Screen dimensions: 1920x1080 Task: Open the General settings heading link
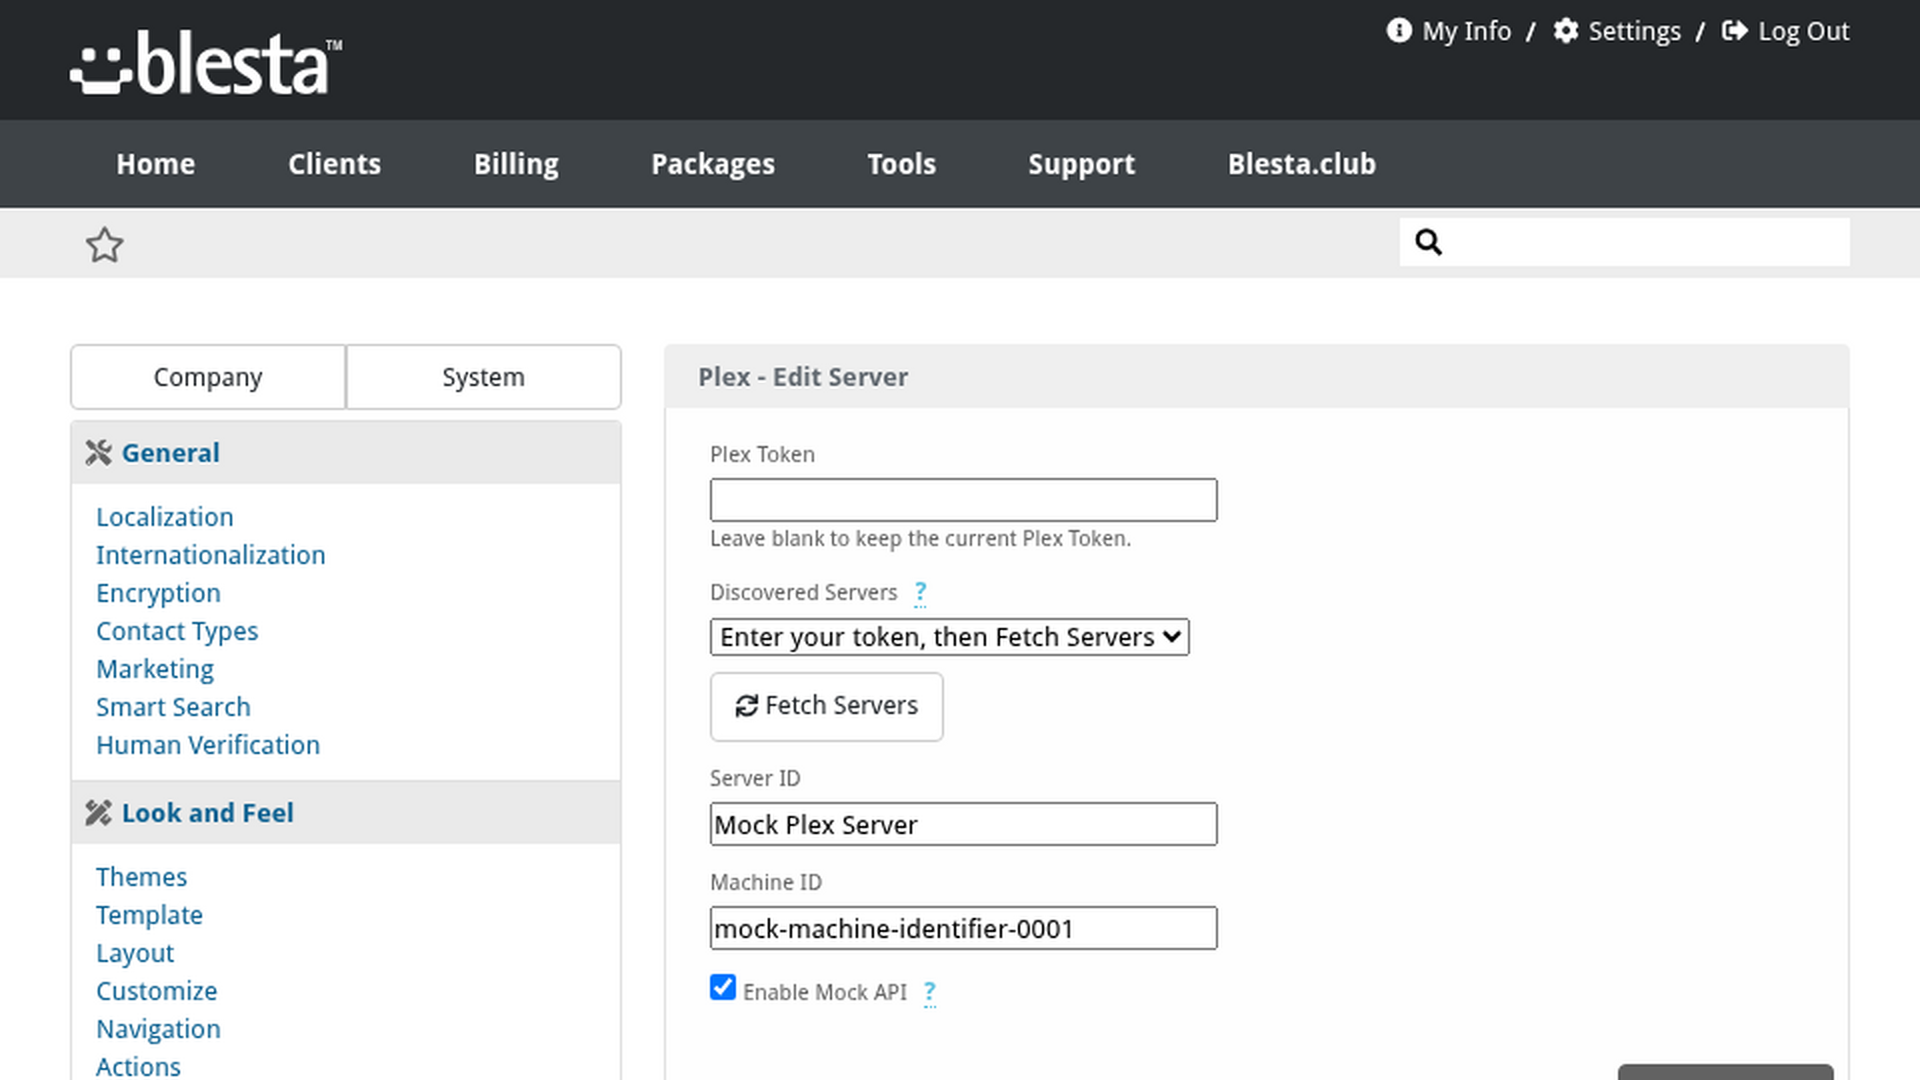(170, 453)
